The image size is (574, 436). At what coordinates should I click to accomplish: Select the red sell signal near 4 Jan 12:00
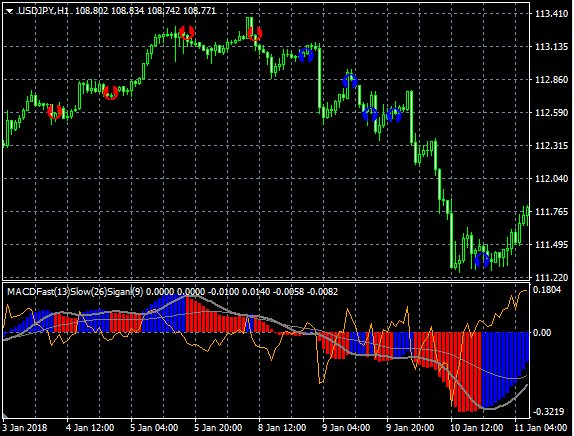pyautogui.click(x=111, y=92)
